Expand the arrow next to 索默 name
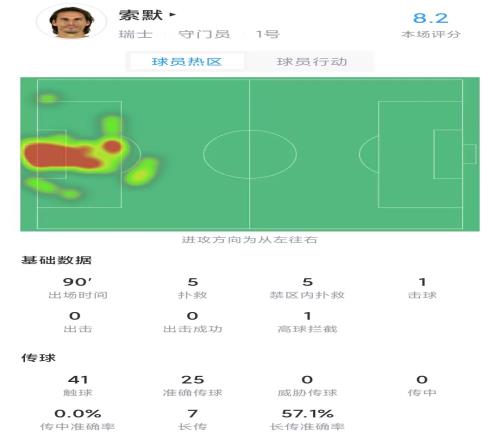The height and width of the screenshot is (440, 500). 172,15
